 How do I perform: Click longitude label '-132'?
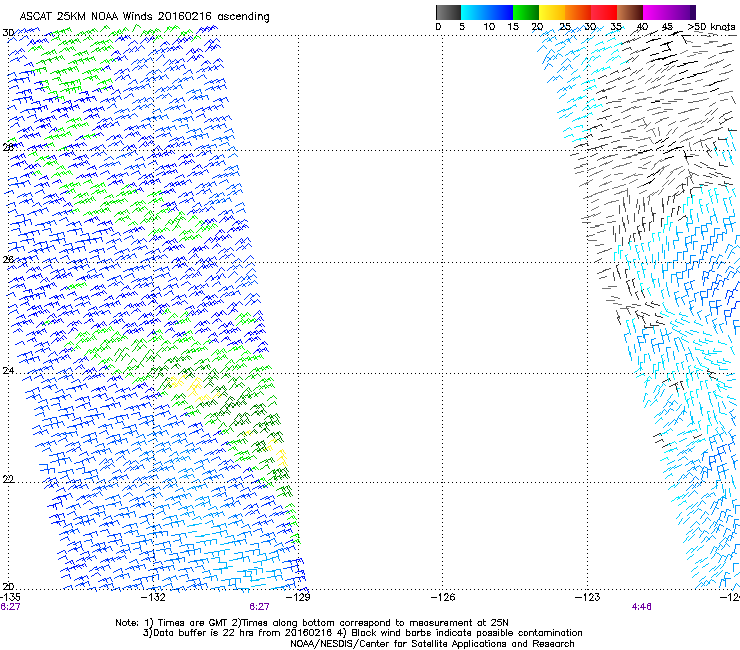[x=154, y=597]
